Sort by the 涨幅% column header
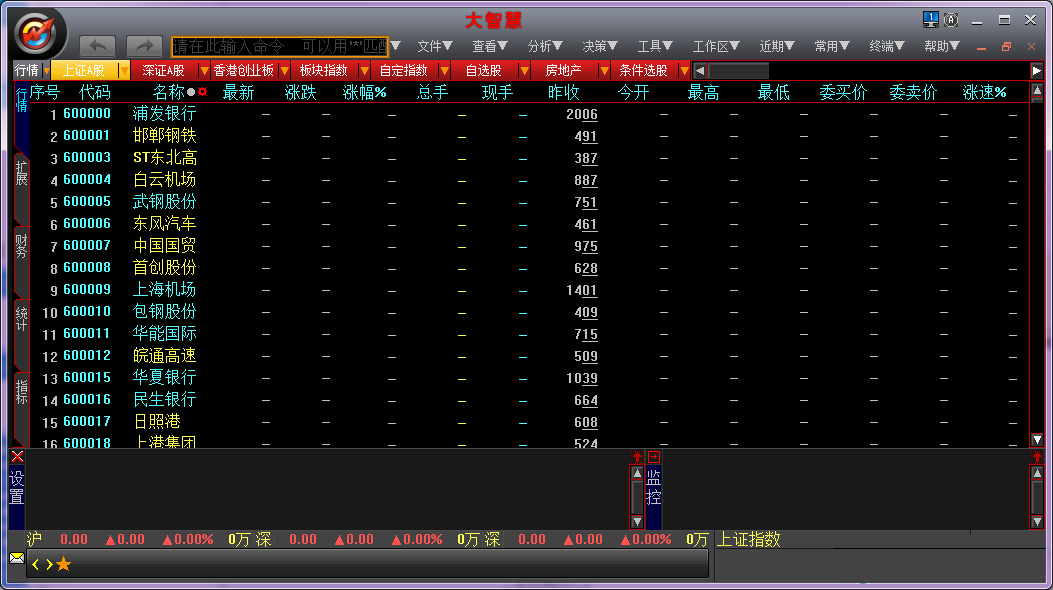The height and width of the screenshot is (590, 1053). 364,92
